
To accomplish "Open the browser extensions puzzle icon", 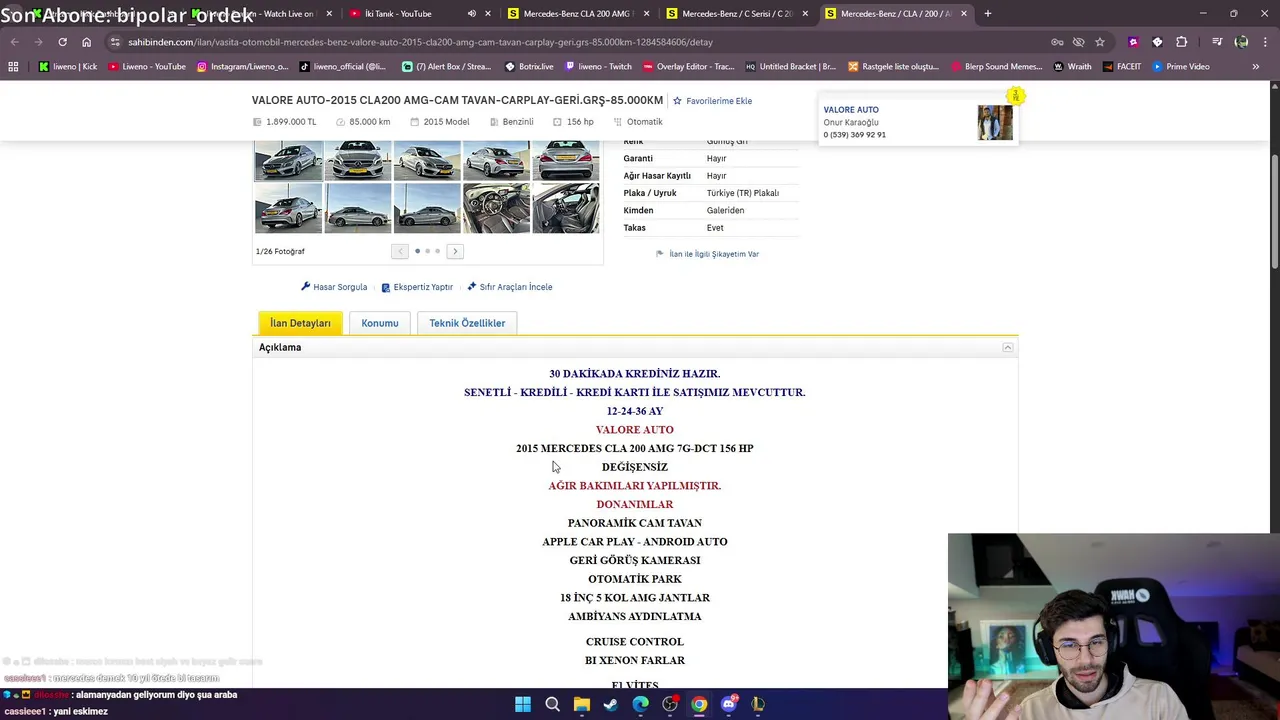I will [1181, 42].
